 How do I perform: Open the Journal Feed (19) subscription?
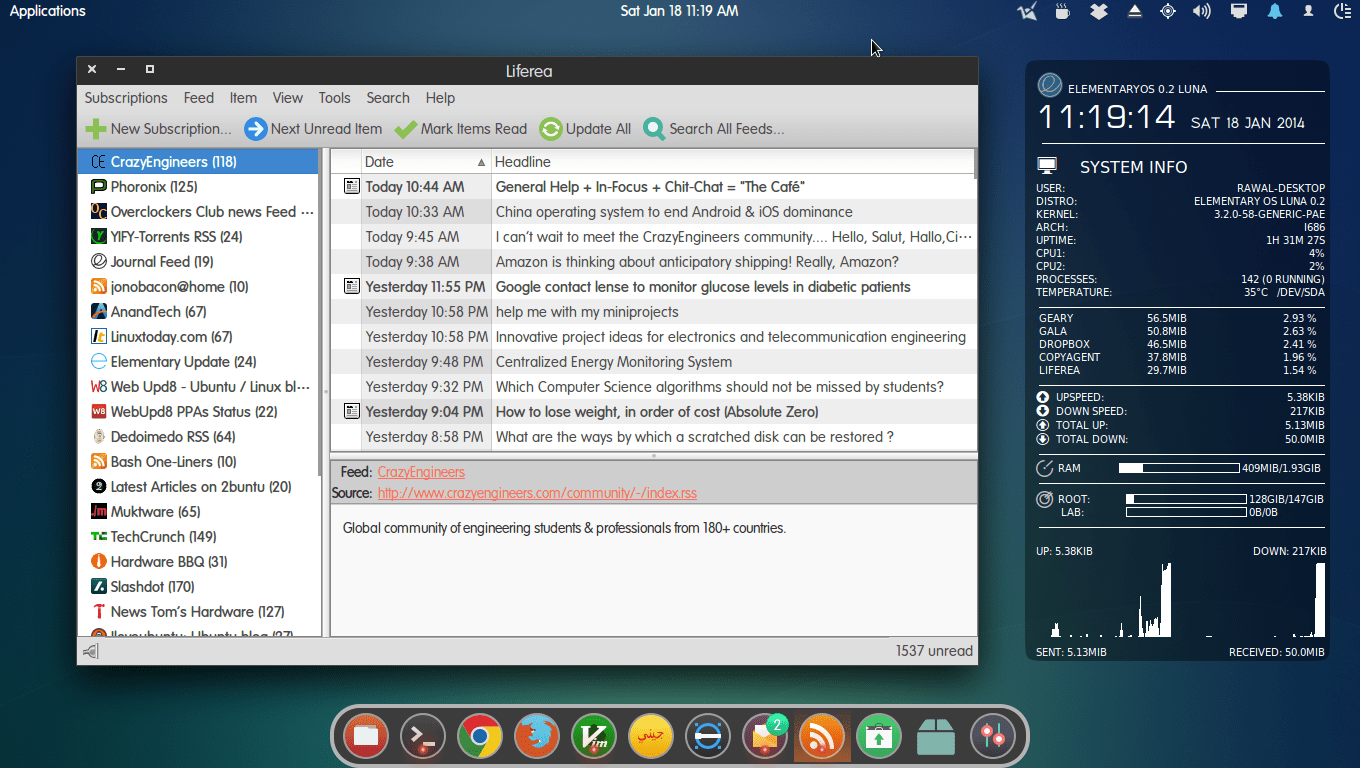[x=198, y=262]
